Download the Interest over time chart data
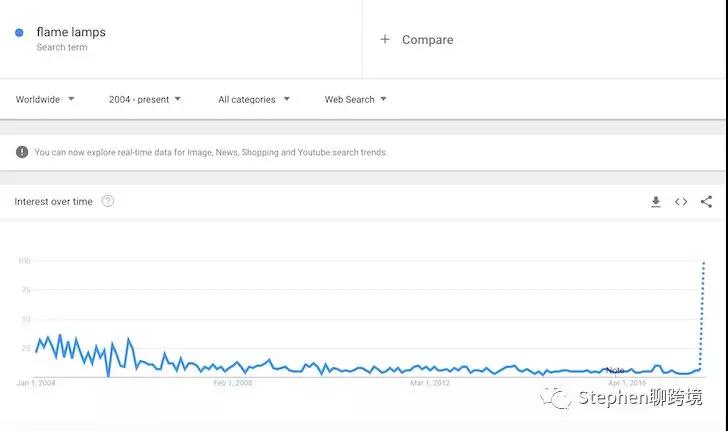Viewport: 728px width, 431px height. click(x=656, y=202)
